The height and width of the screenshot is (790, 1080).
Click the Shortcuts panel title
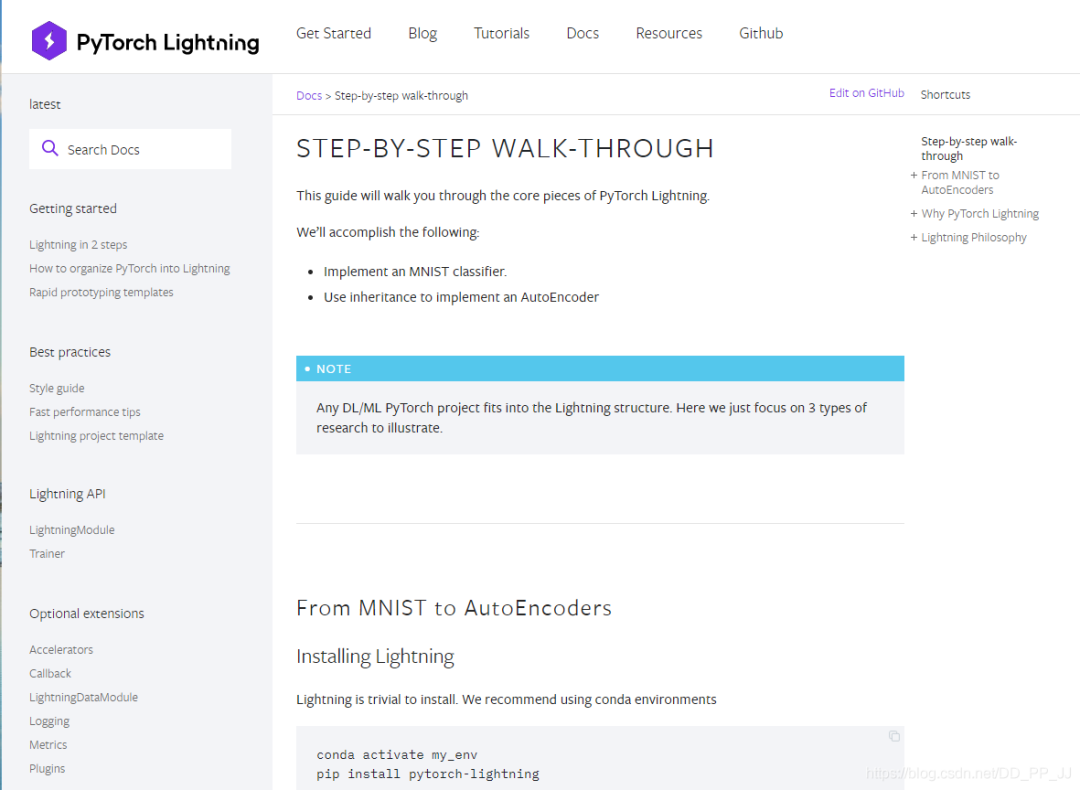[945, 94]
